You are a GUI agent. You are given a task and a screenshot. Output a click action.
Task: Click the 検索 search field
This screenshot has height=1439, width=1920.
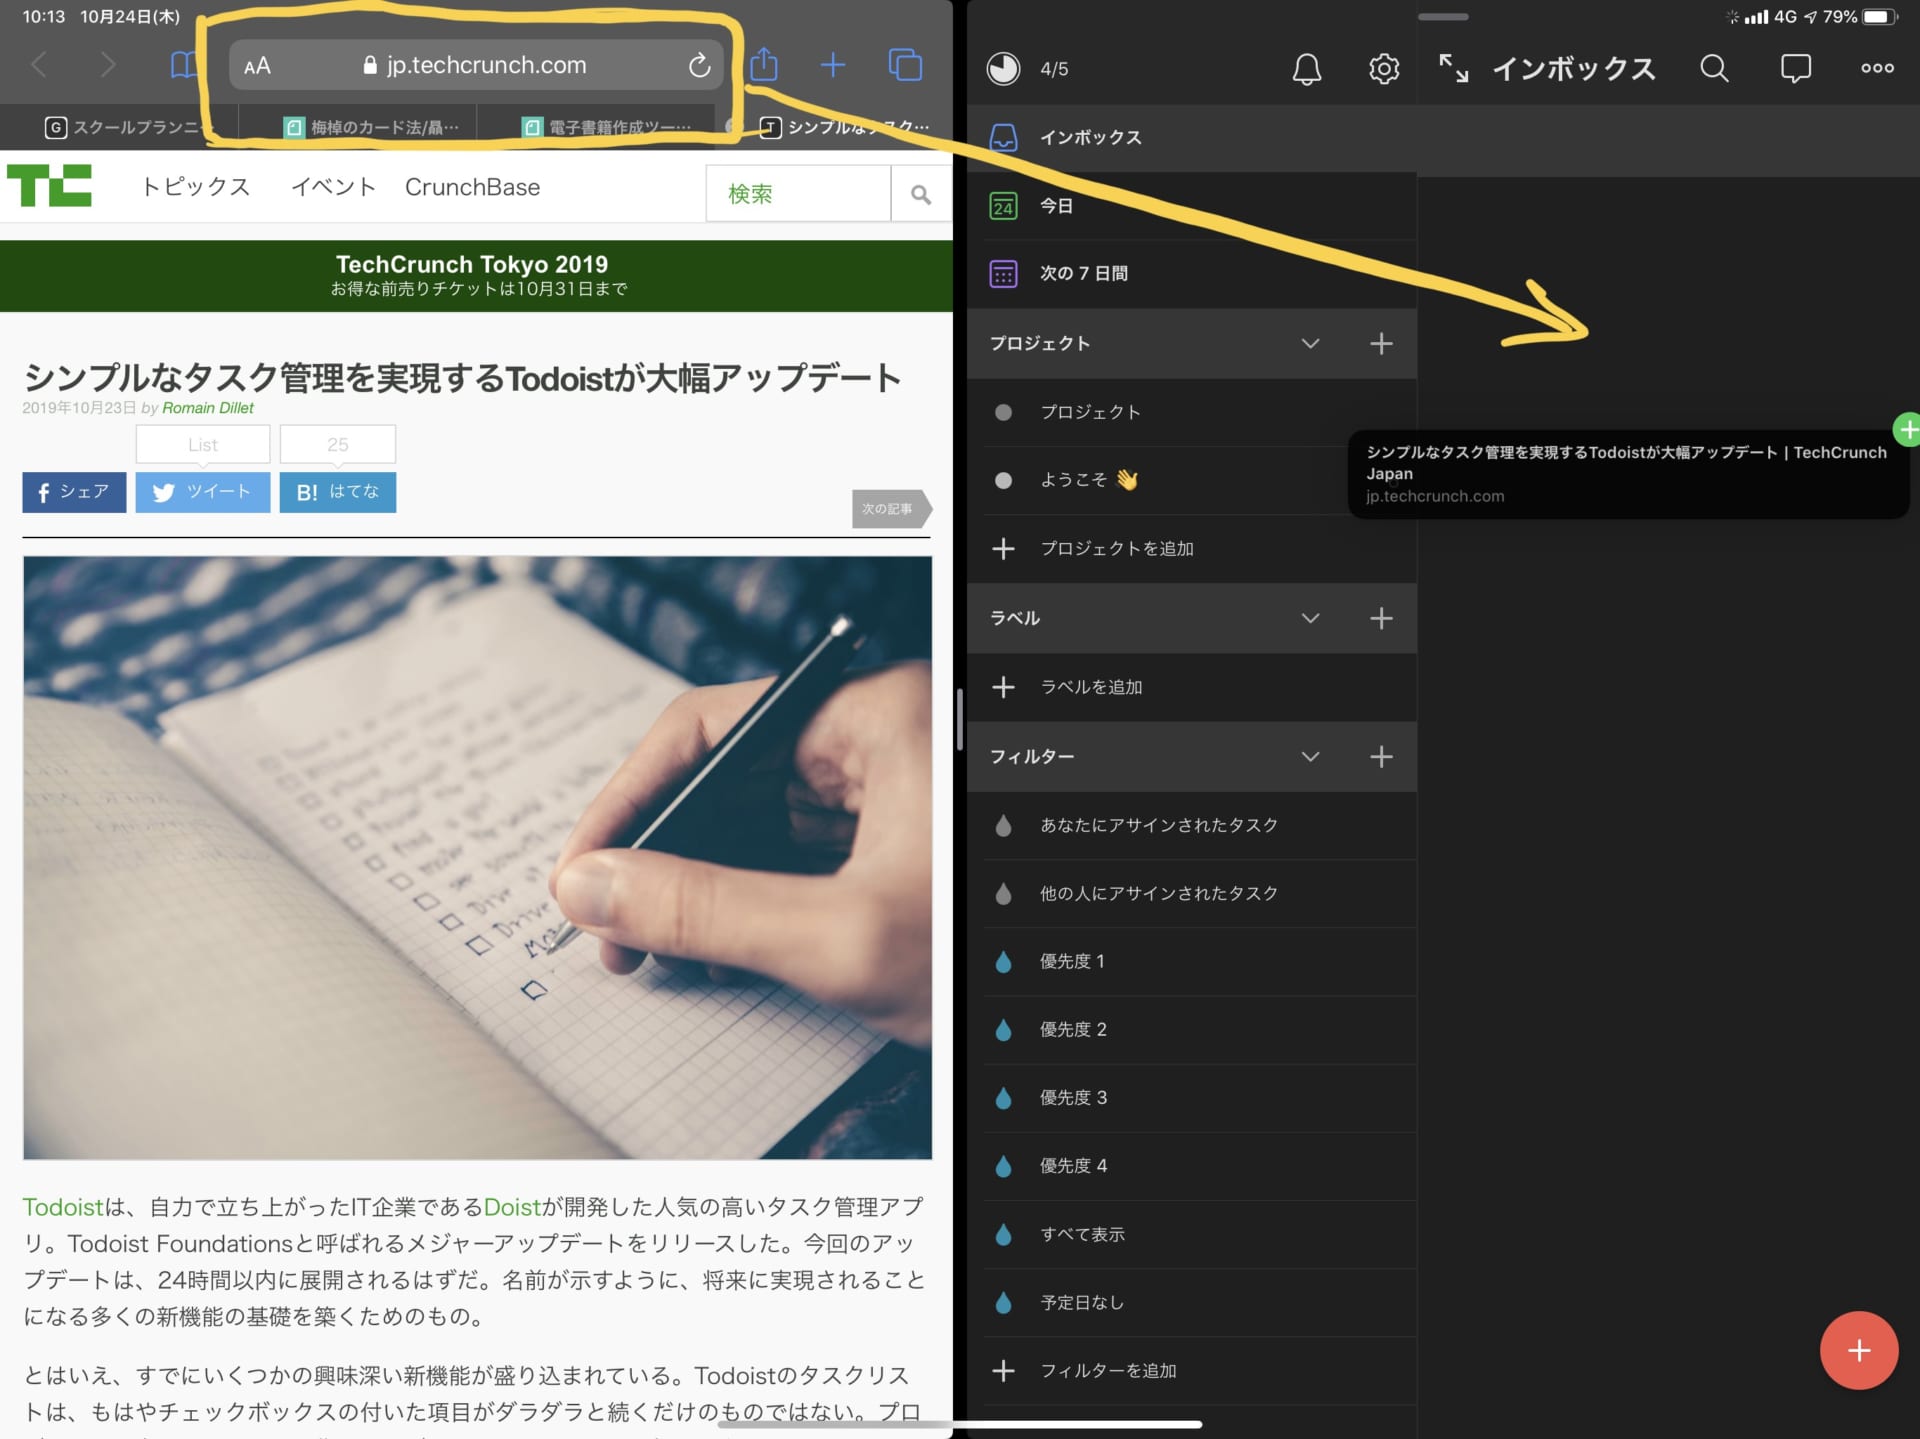coord(797,194)
